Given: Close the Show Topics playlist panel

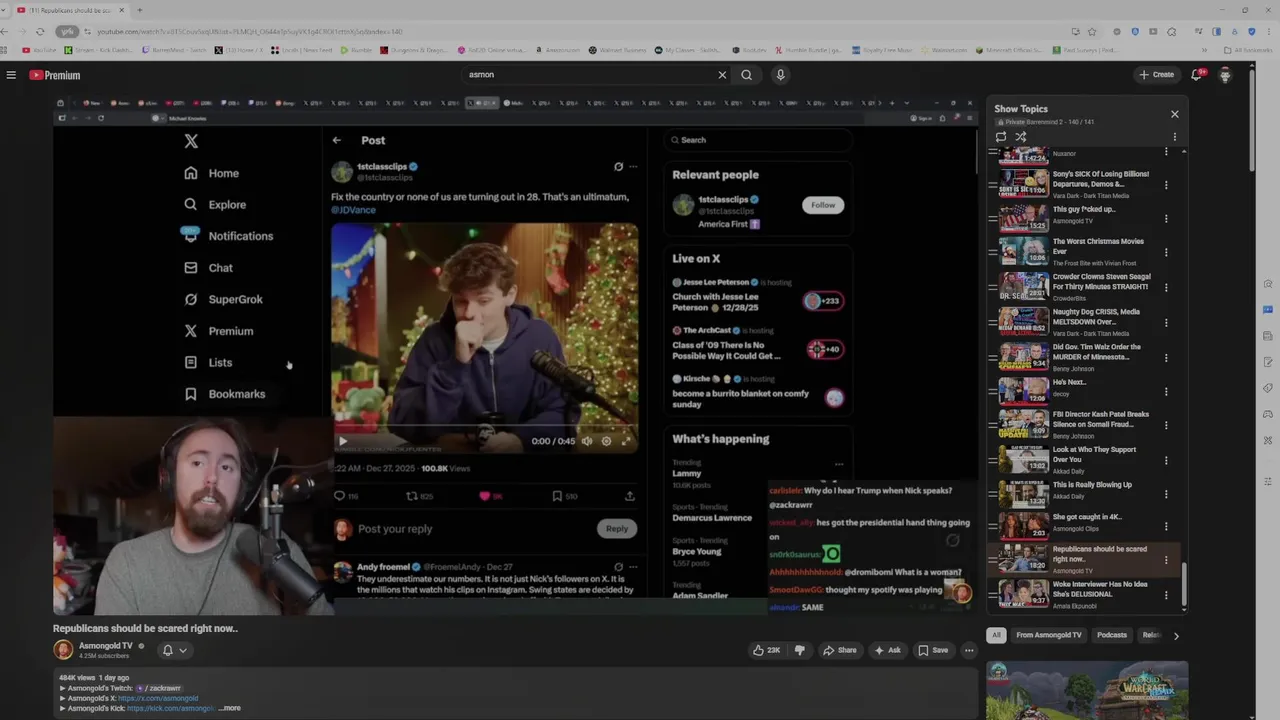Looking at the screenshot, I should 1175,114.
